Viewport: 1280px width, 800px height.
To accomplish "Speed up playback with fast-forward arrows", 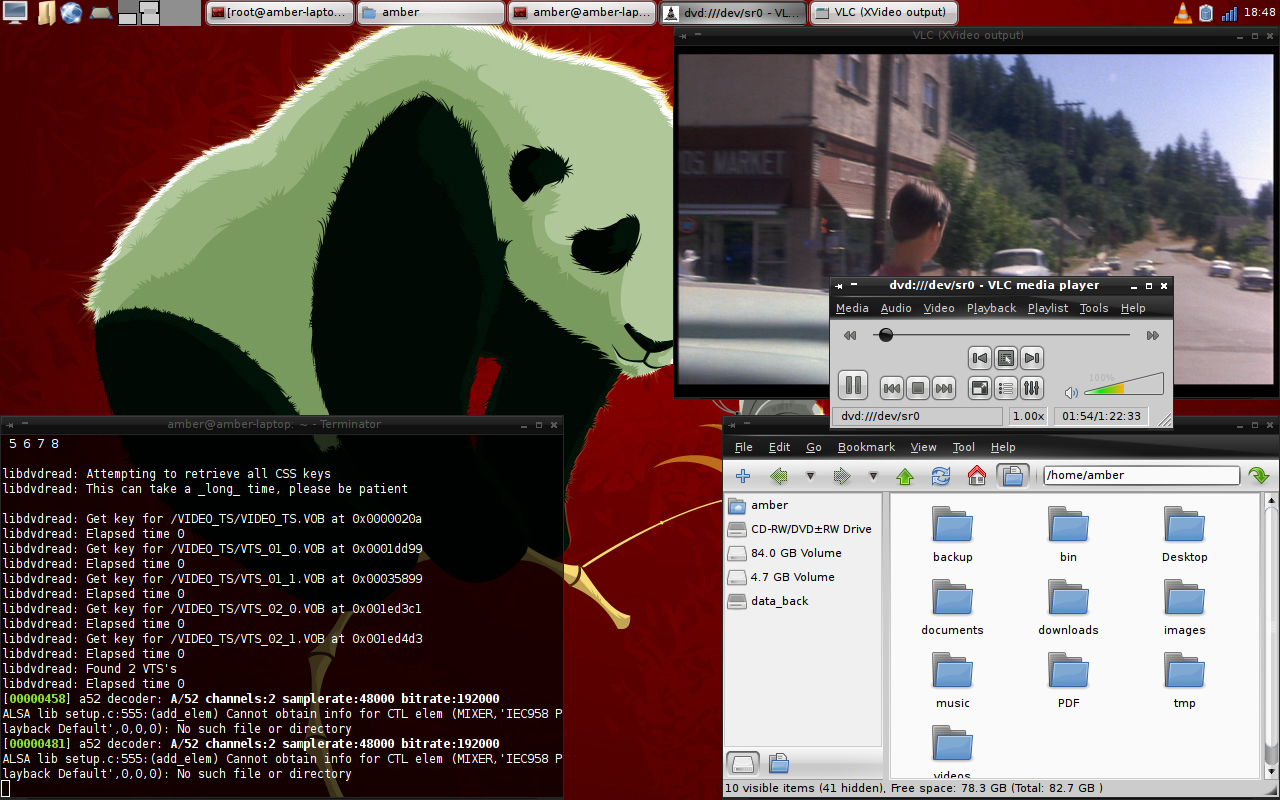I will pyautogui.click(x=1153, y=336).
